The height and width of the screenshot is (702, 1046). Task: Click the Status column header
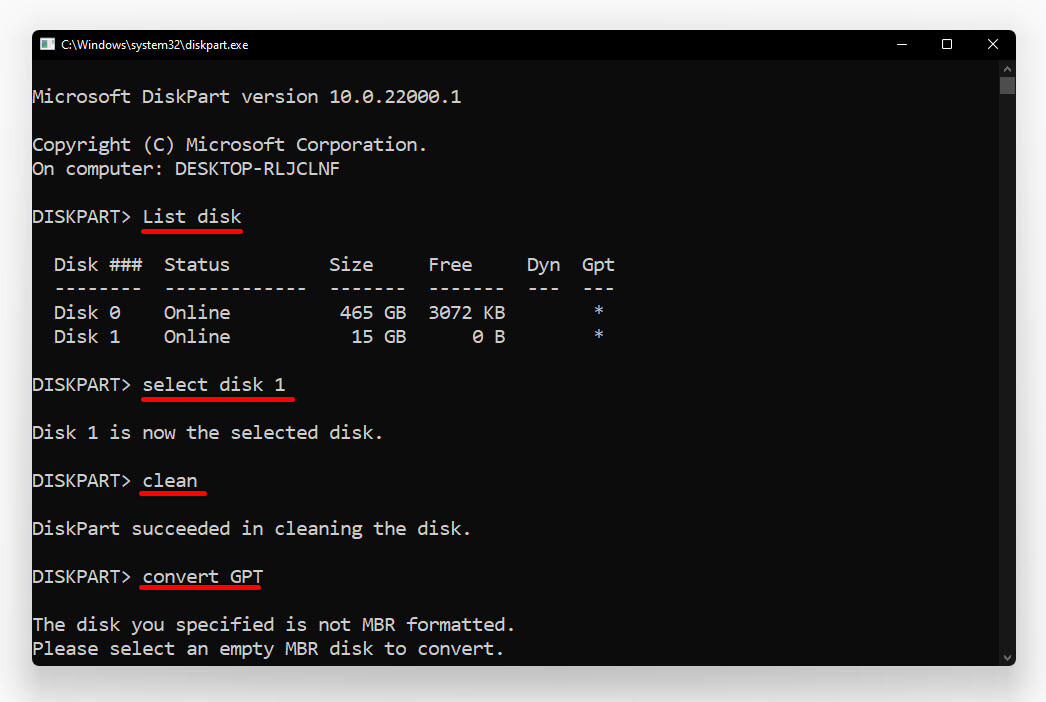click(196, 264)
